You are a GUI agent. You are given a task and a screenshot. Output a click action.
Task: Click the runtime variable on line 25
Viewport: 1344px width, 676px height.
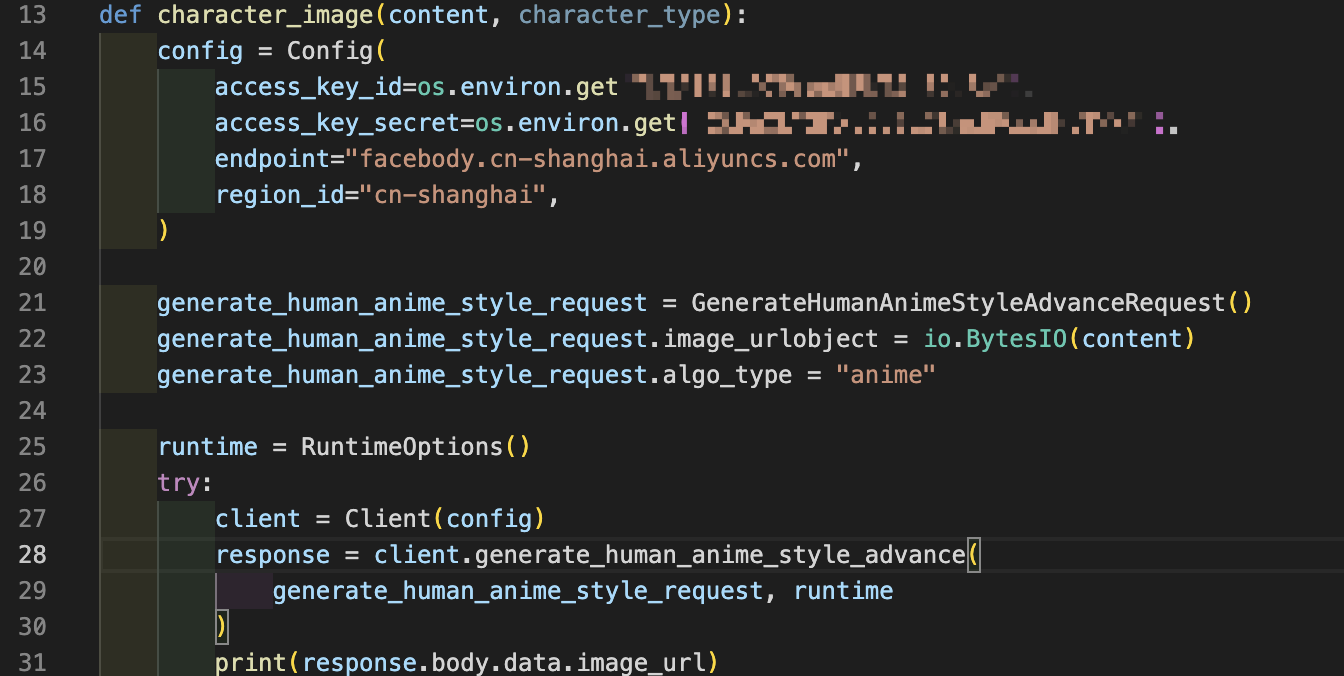pyautogui.click(x=207, y=447)
